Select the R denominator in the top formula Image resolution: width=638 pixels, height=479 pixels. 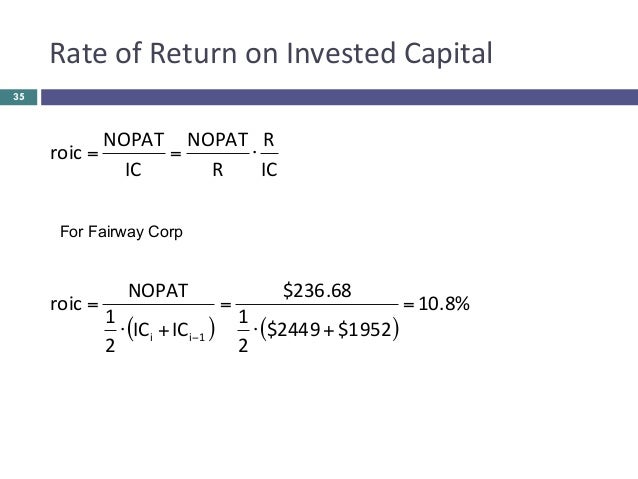[x=217, y=169]
